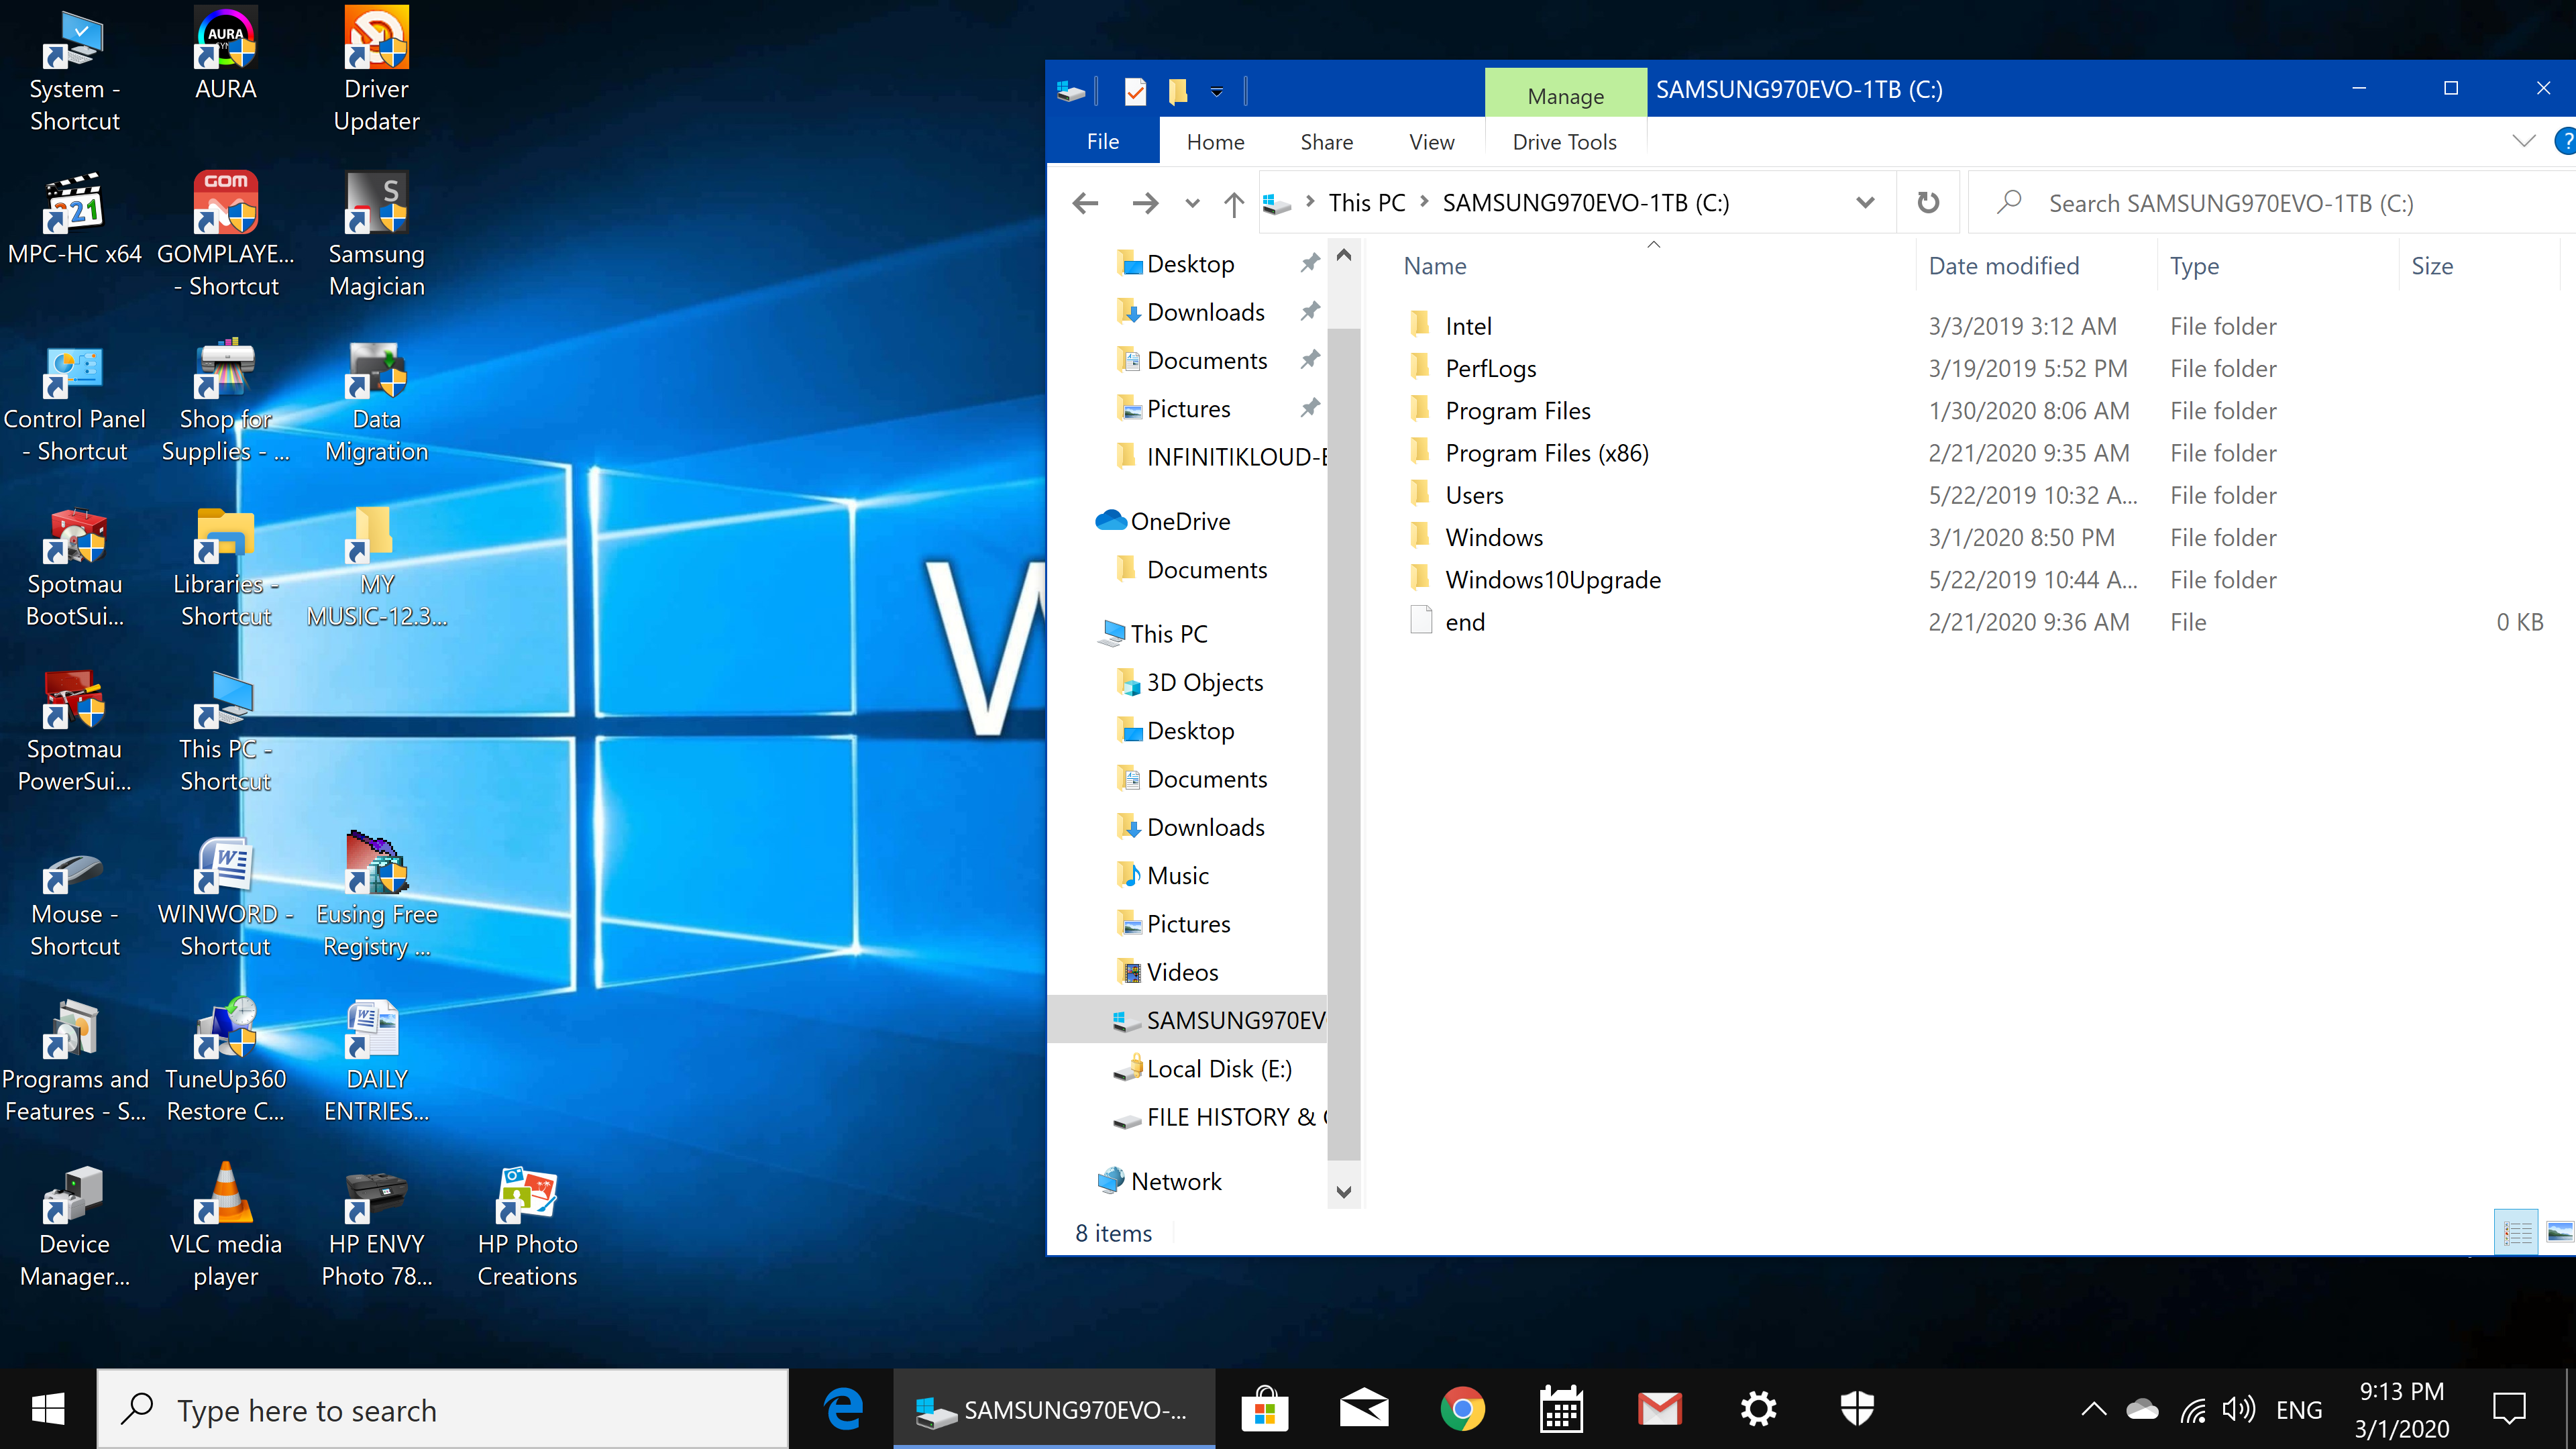
Task: Unpin Downloads from Quick access
Action: (x=1310, y=311)
